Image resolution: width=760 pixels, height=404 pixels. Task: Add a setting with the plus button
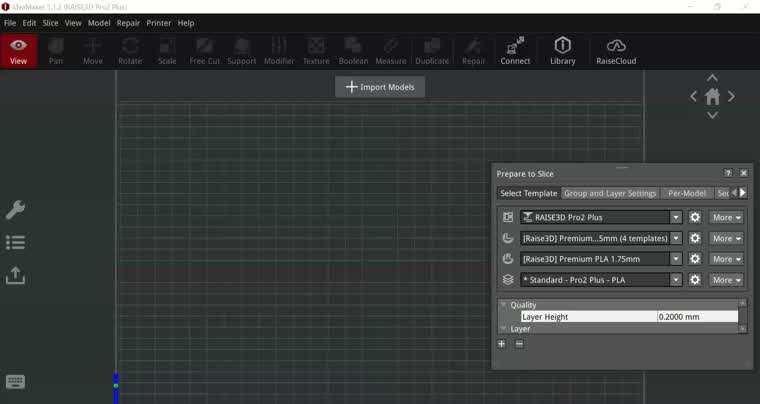pyautogui.click(x=501, y=344)
